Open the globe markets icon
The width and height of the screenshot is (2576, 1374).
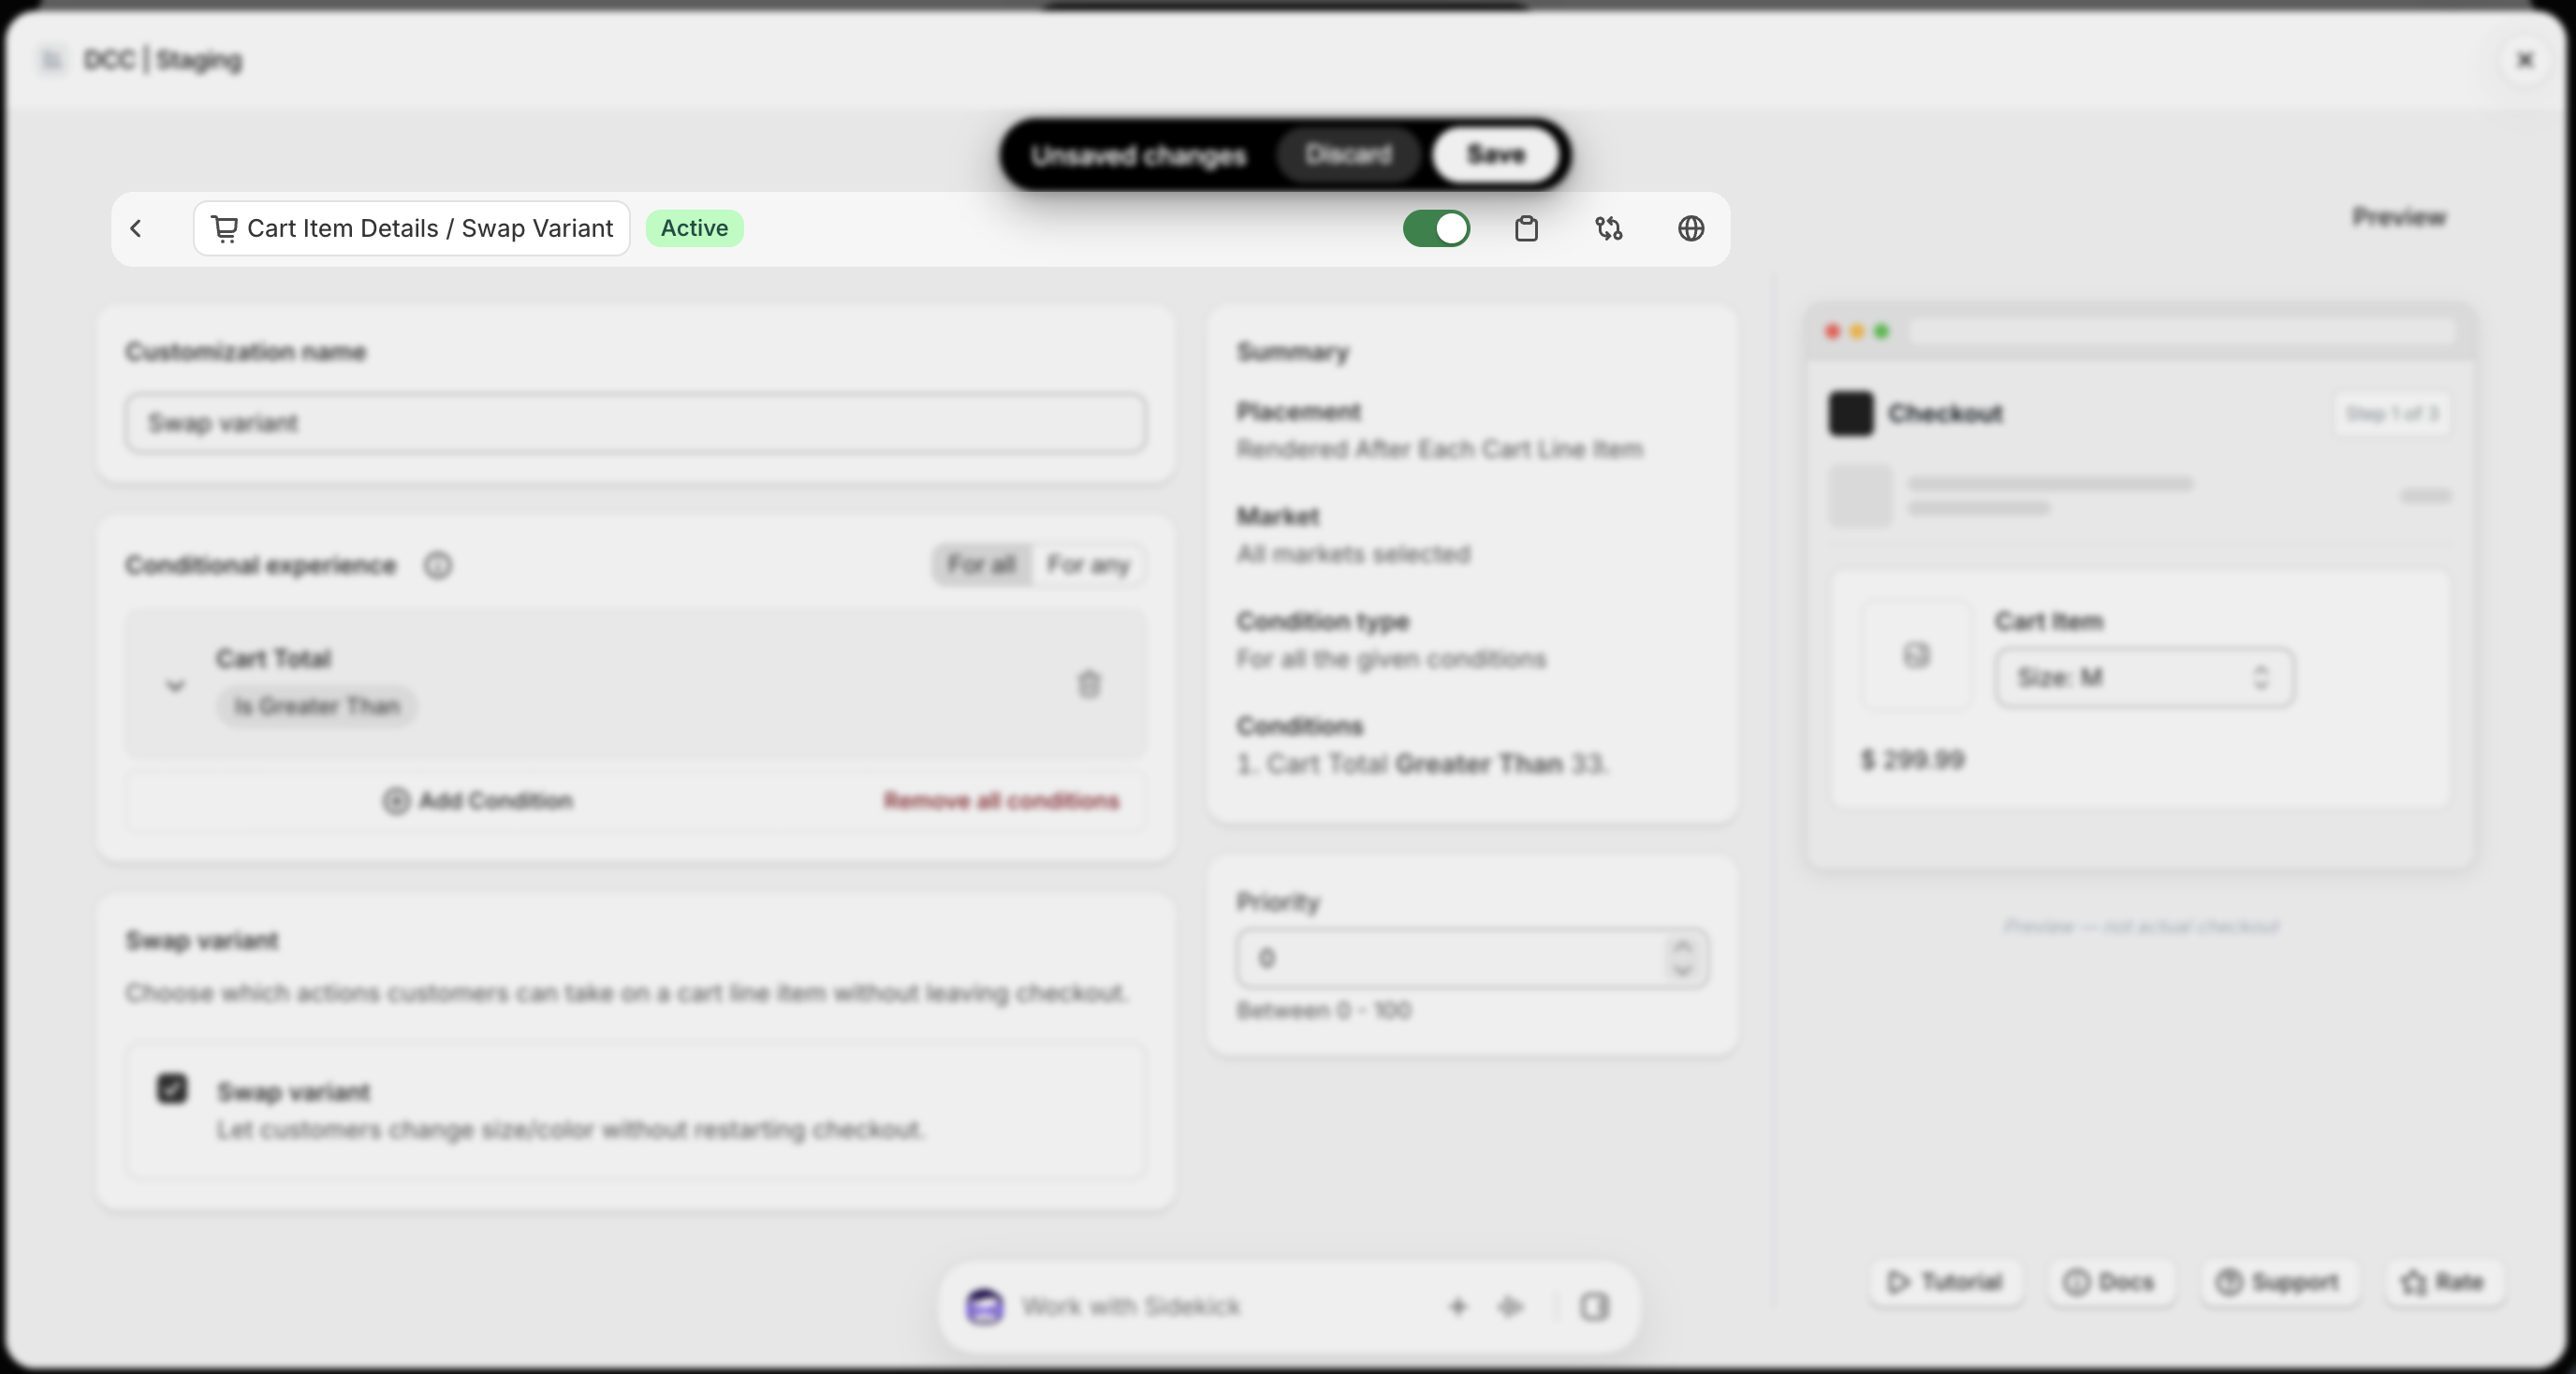tap(1690, 229)
